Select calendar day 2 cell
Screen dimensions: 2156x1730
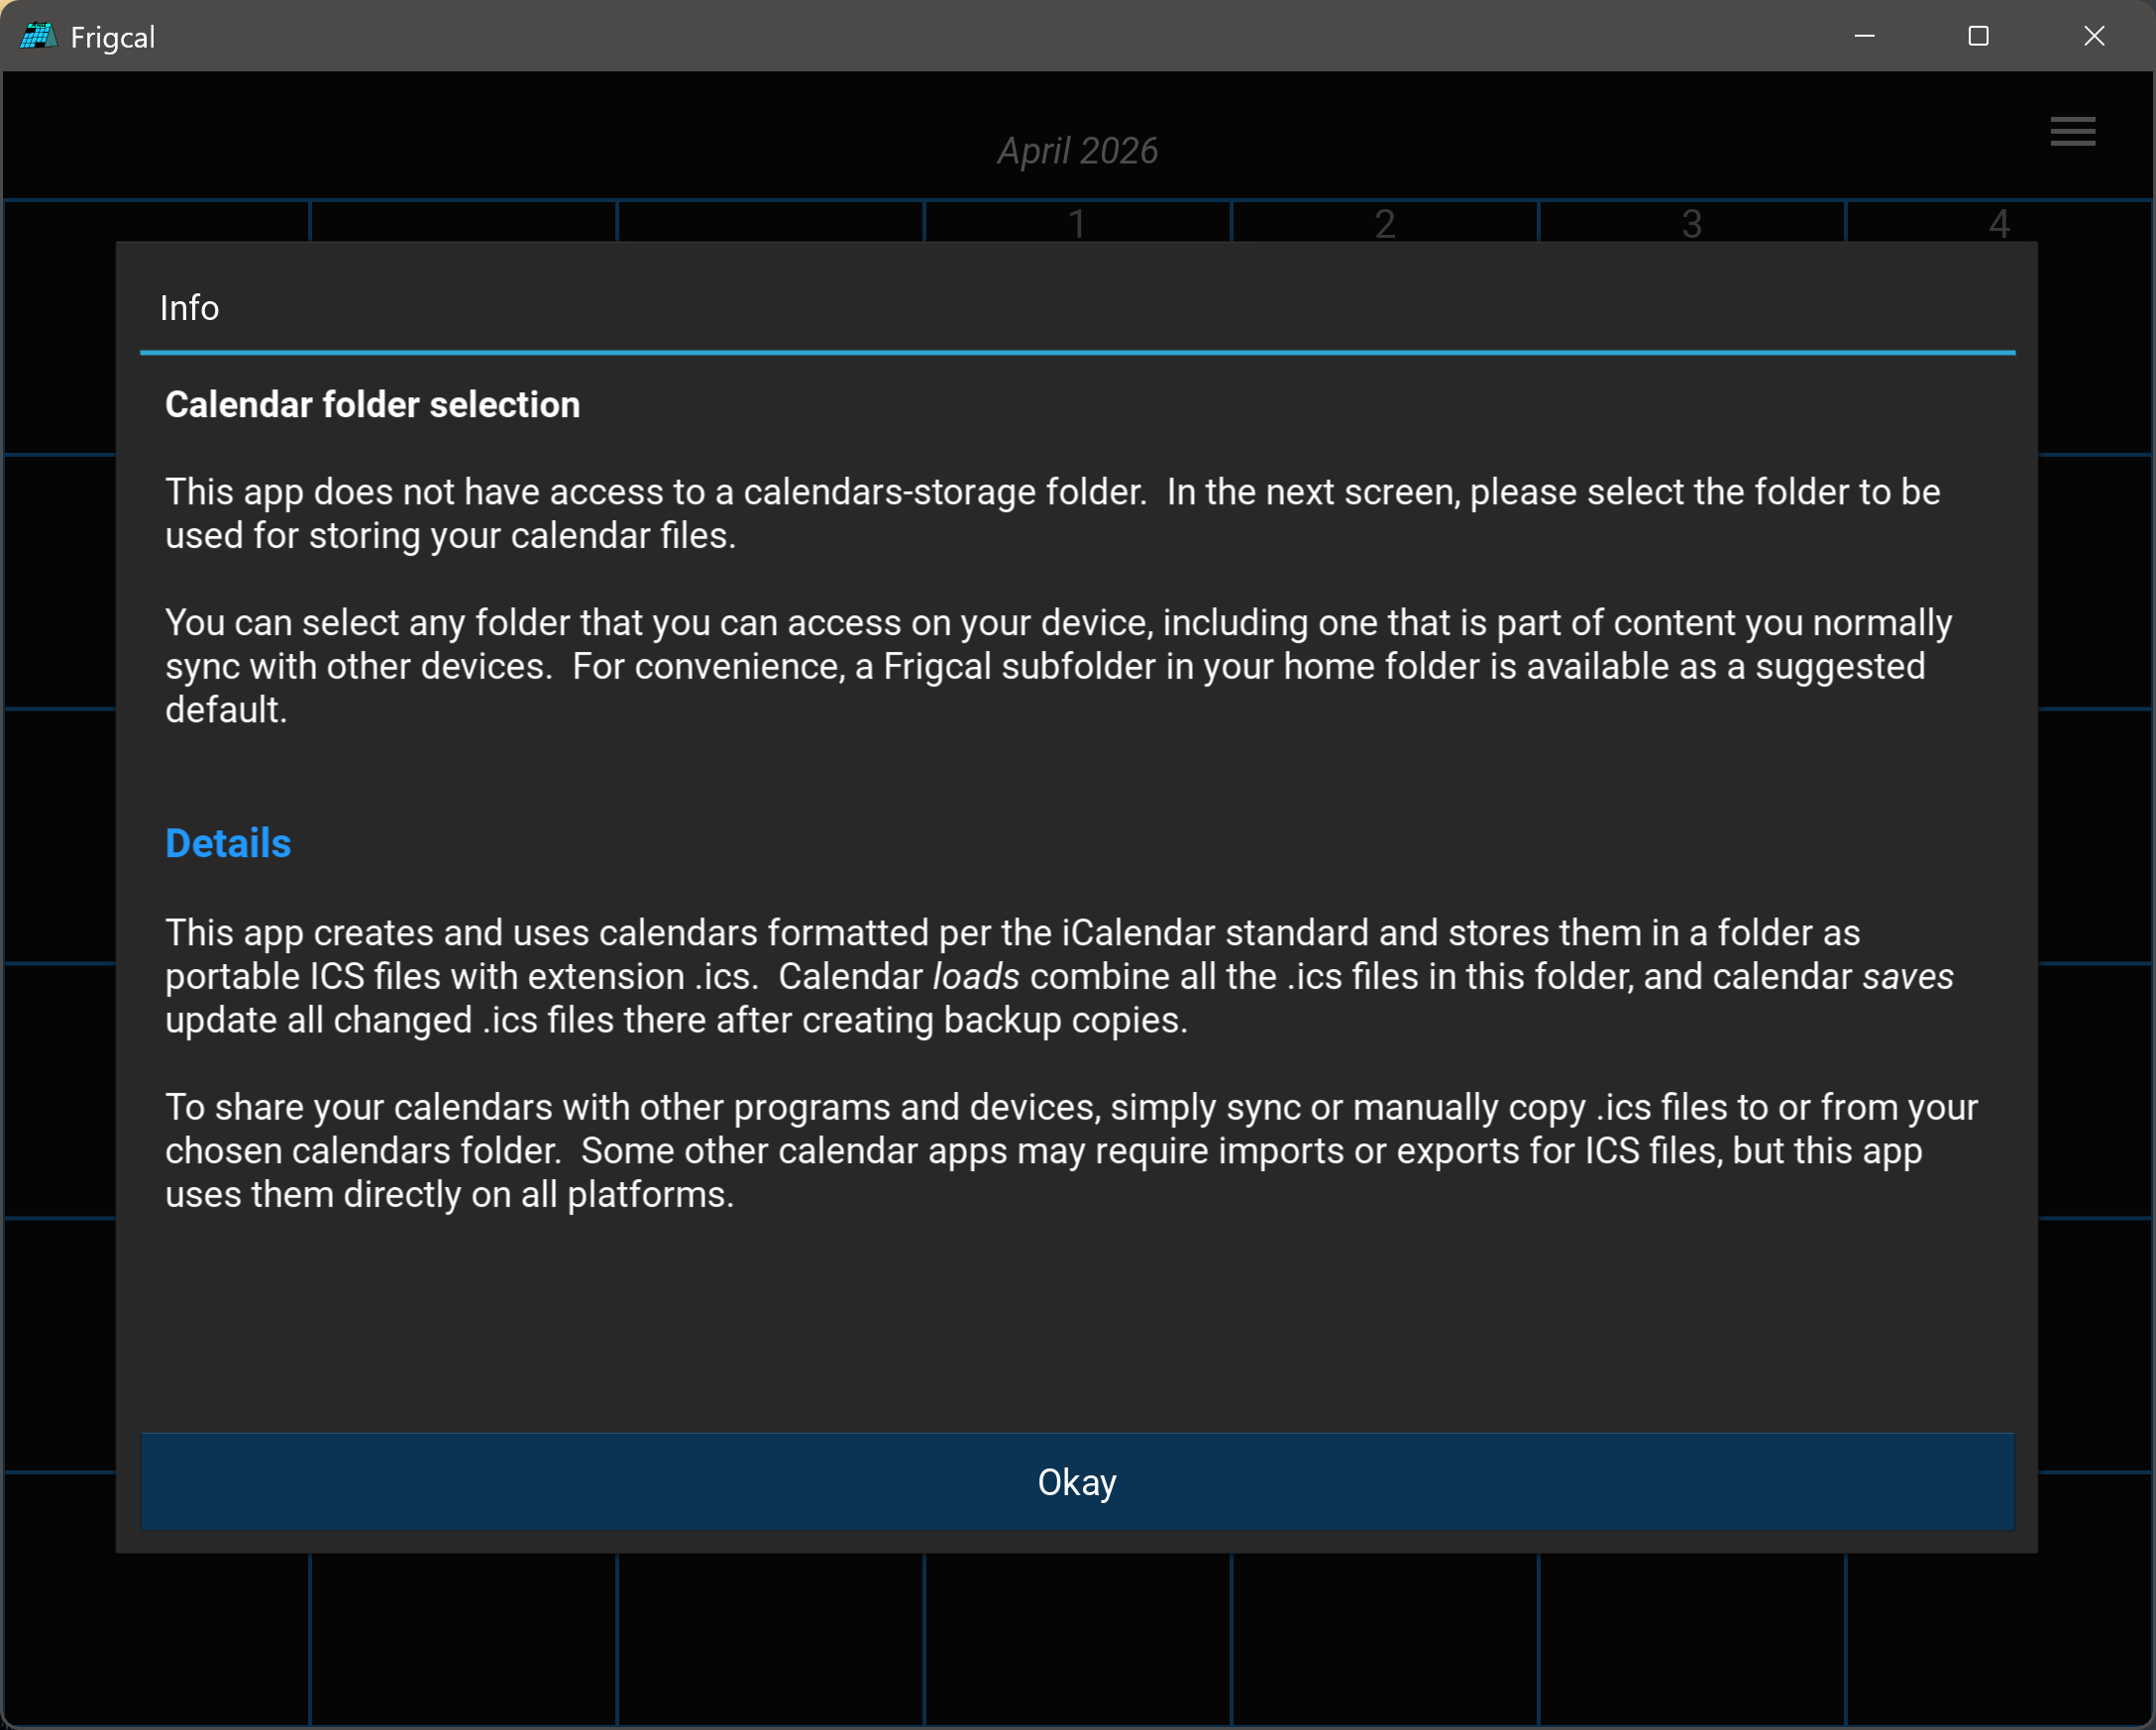1384,222
